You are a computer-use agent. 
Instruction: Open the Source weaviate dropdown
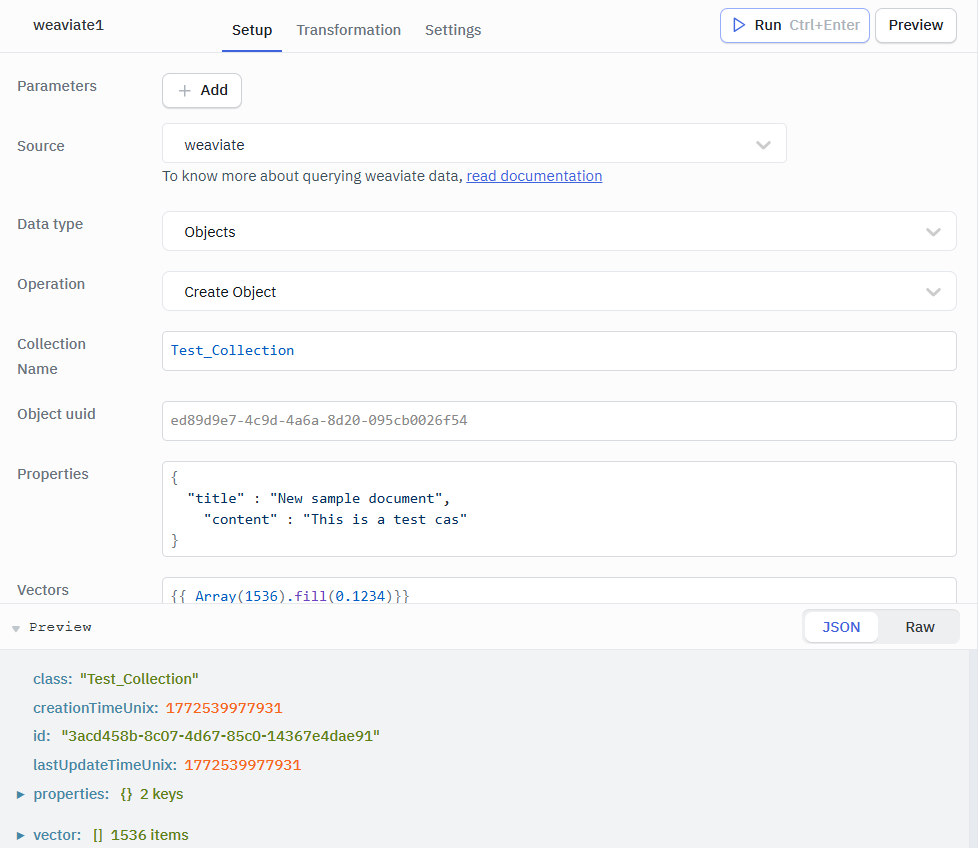pos(474,145)
